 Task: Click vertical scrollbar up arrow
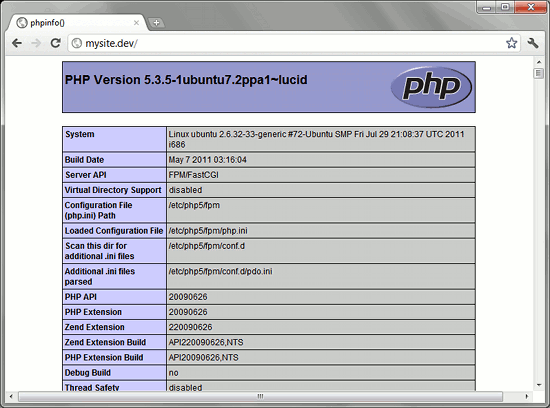pyautogui.click(x=539, y=62)
